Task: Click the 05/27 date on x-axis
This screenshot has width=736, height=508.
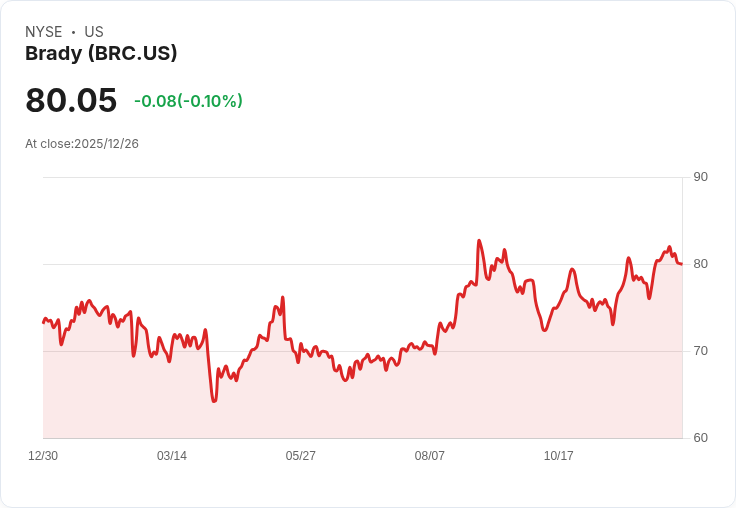Action: tap(301, 456)
